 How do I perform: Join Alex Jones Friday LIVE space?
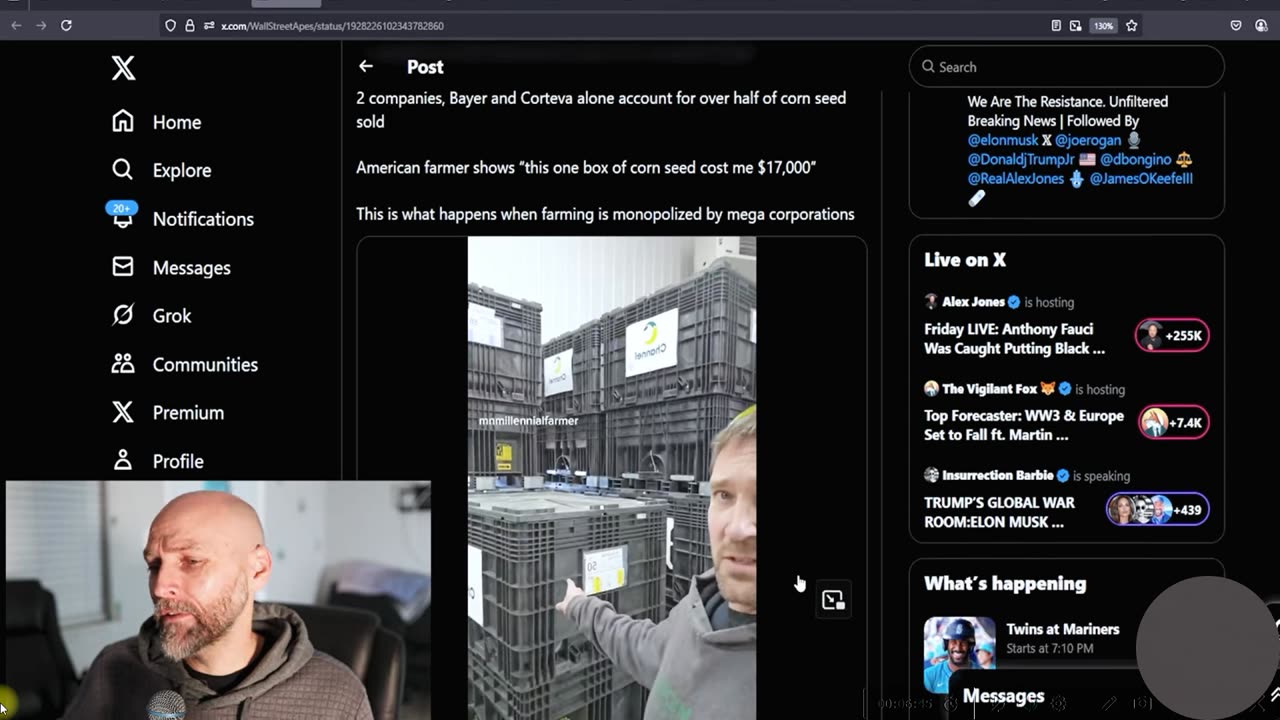click(x=1014, y=339)
